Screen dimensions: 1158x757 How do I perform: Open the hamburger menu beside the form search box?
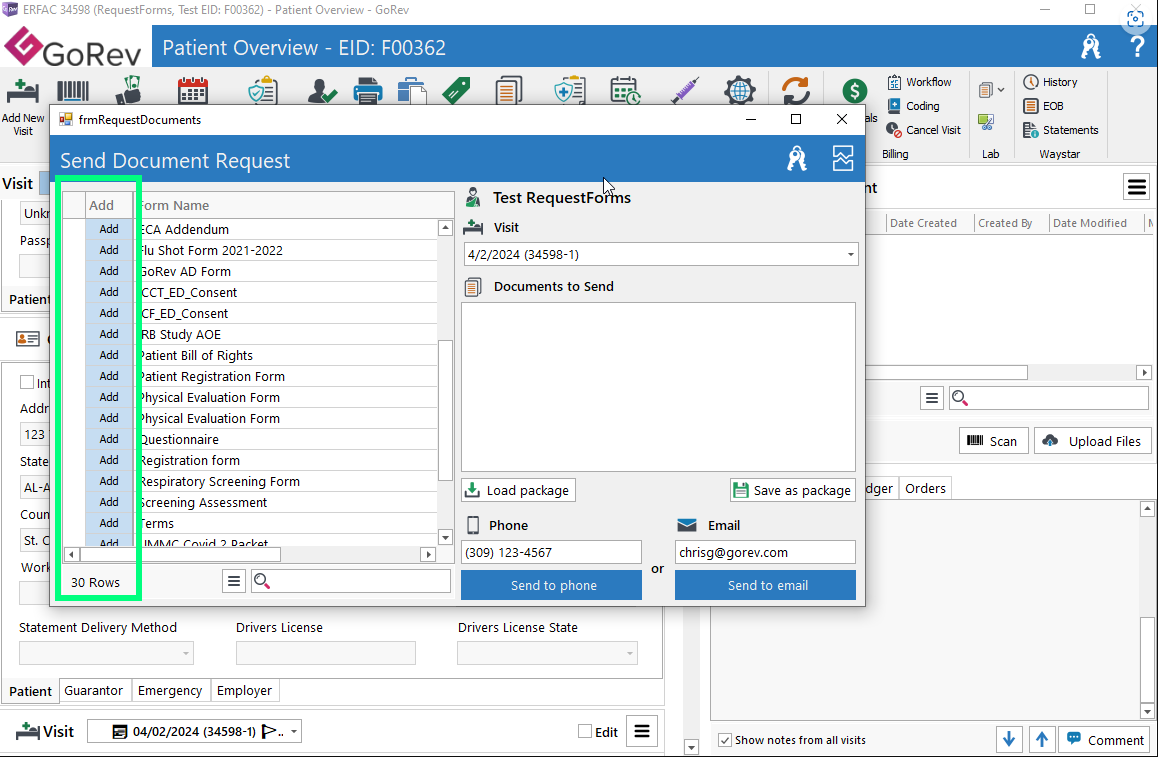click(x=233, y=581)
